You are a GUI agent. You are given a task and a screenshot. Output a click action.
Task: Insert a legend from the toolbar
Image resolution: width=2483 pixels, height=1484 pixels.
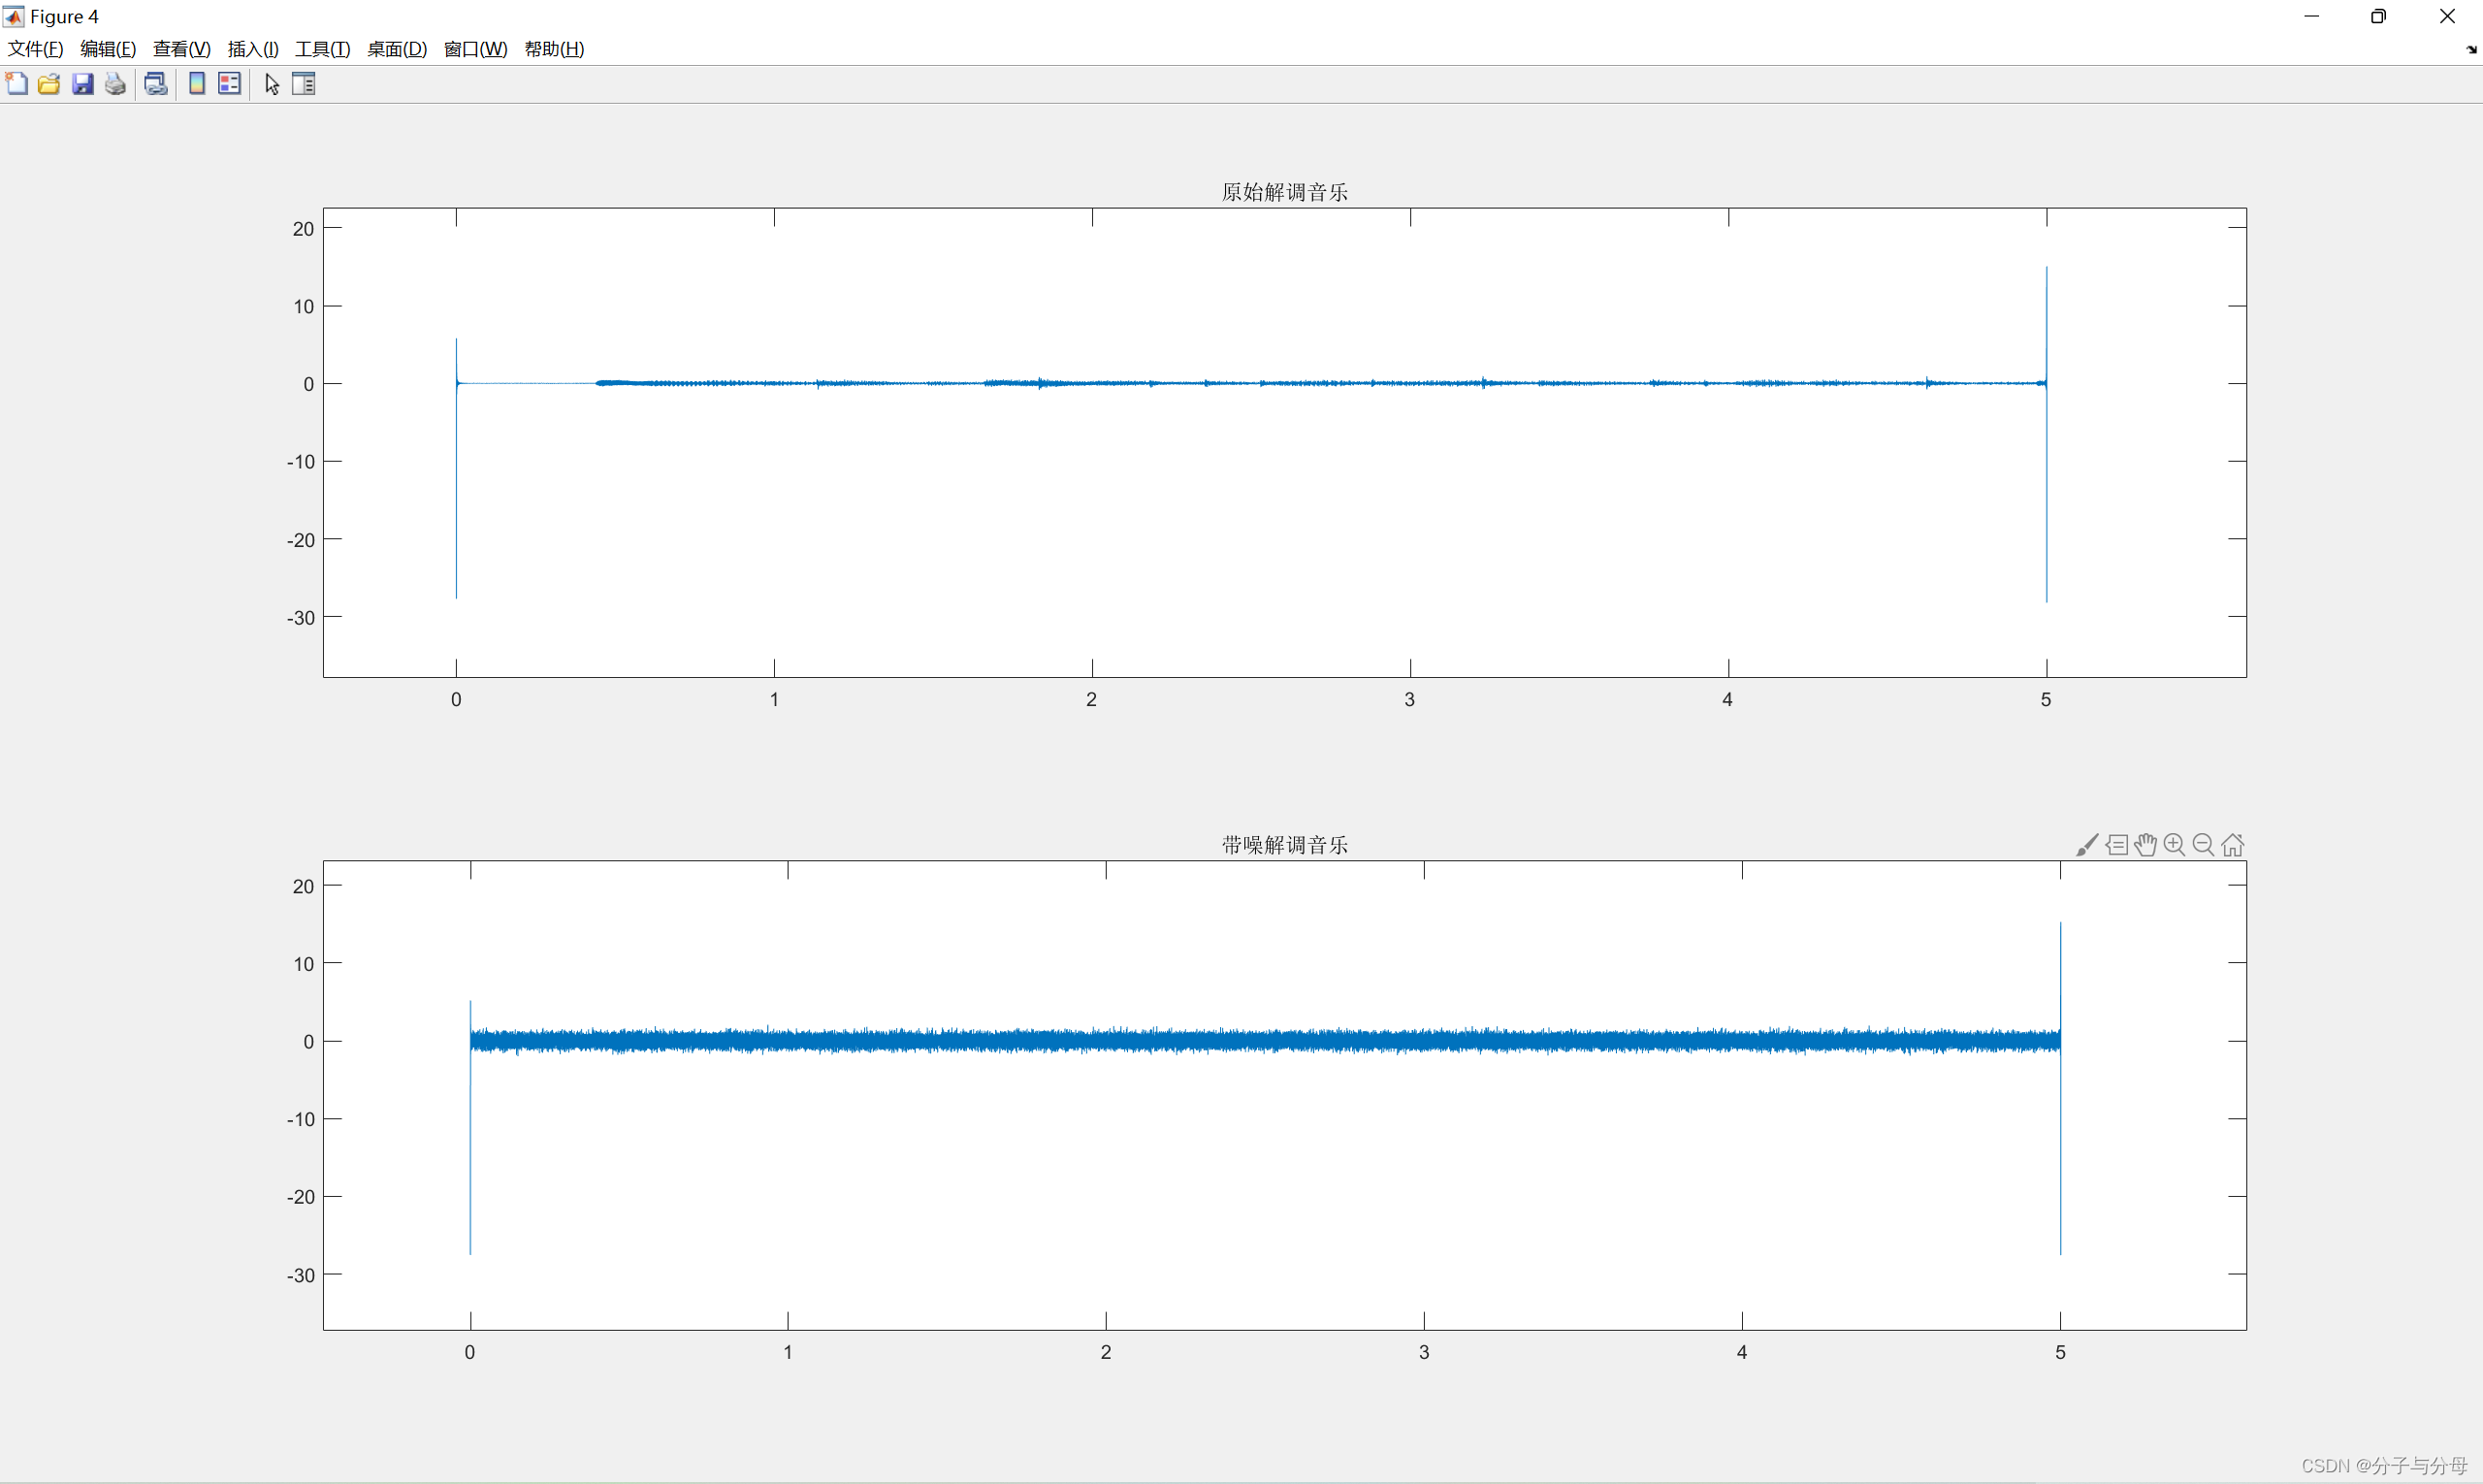(x=230, y=84)
